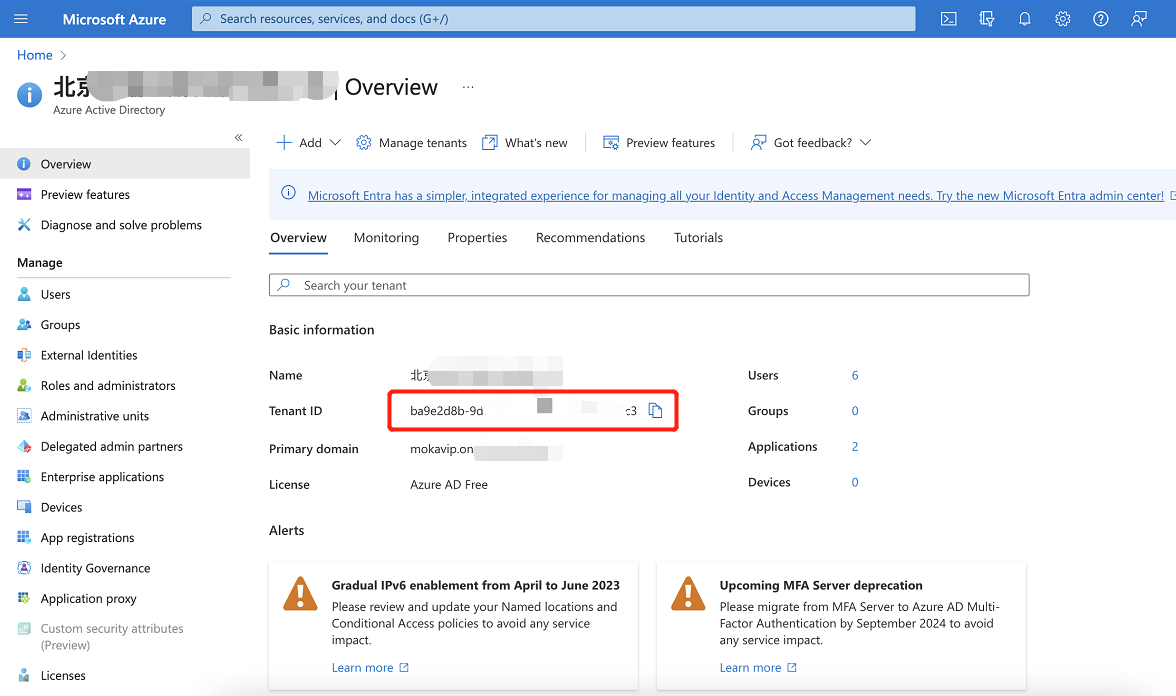Open the Feedback icon in top bar
Image resolution: width=1176 pixels, height=696 pixels.
coord(1139,19)
